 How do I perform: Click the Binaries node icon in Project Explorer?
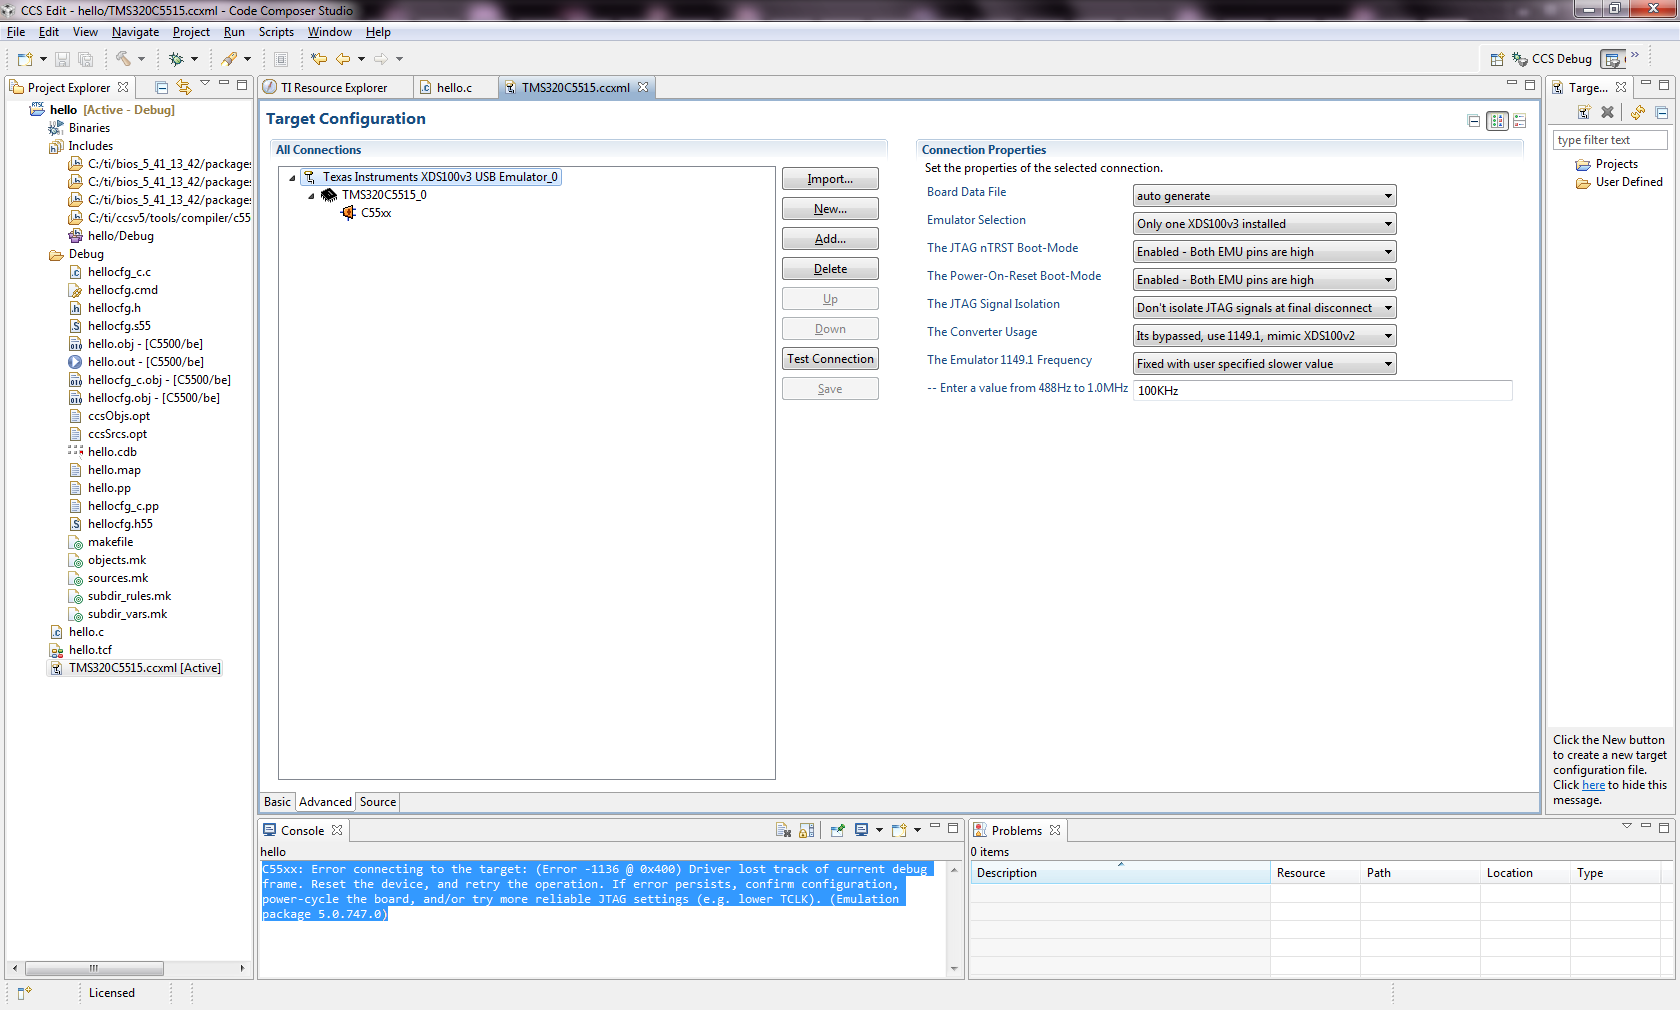pyautogui.click(x=56, y=128)
